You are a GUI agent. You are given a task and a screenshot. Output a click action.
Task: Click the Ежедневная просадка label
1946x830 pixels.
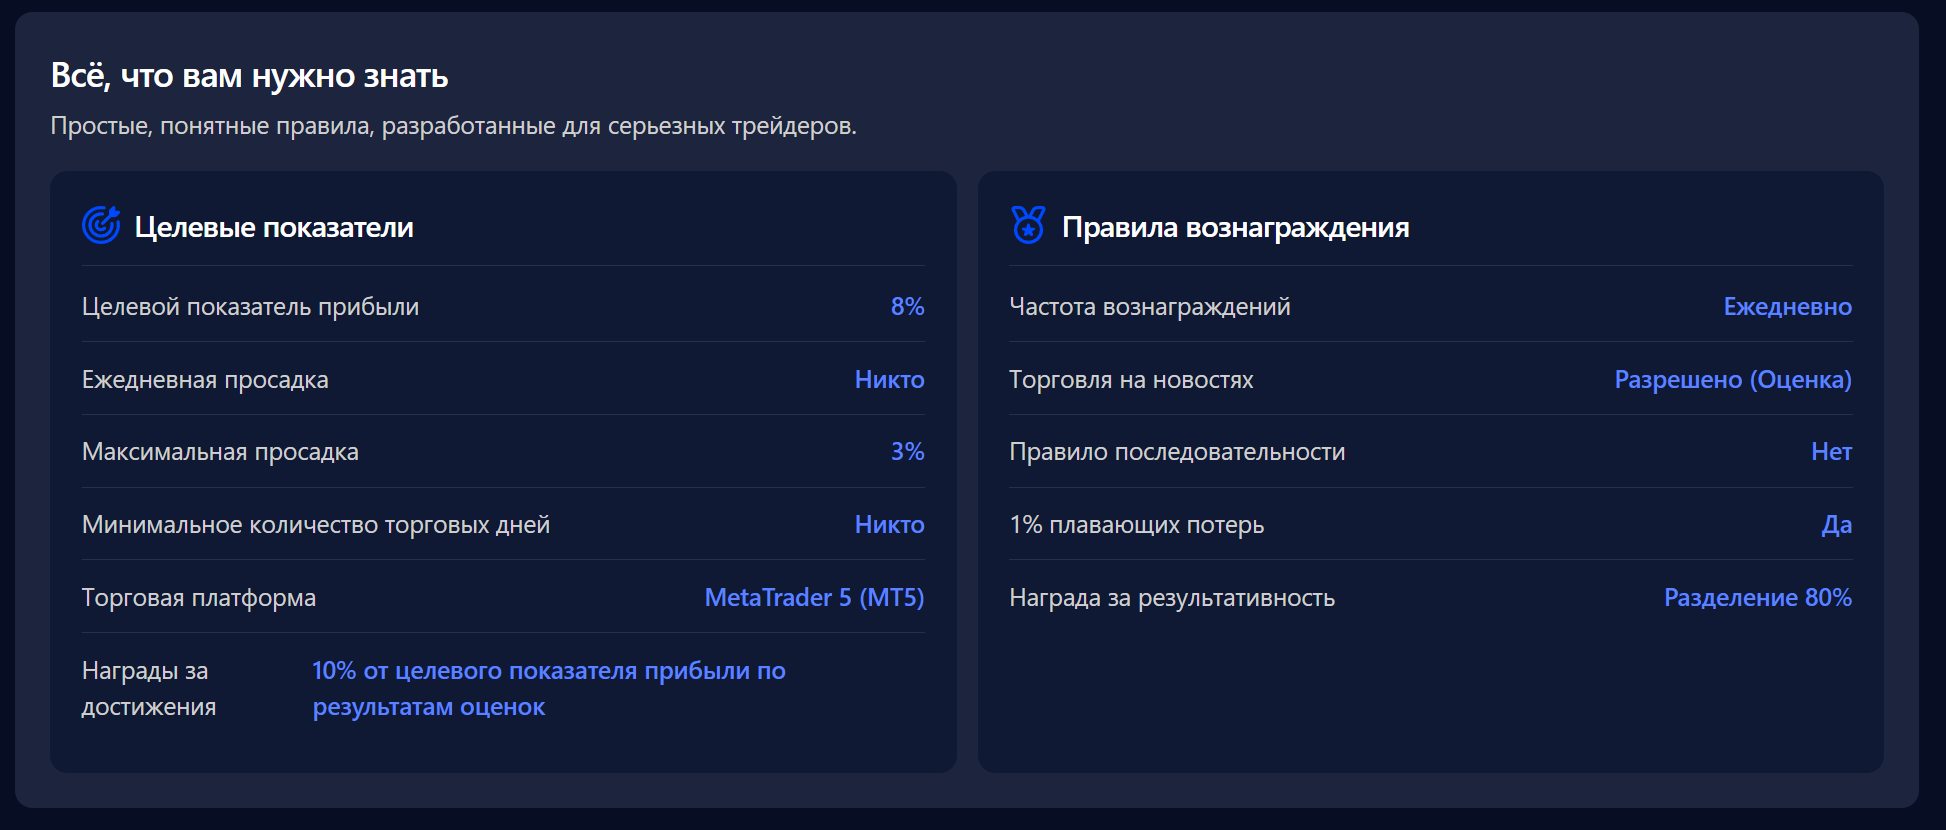[205, 380]
